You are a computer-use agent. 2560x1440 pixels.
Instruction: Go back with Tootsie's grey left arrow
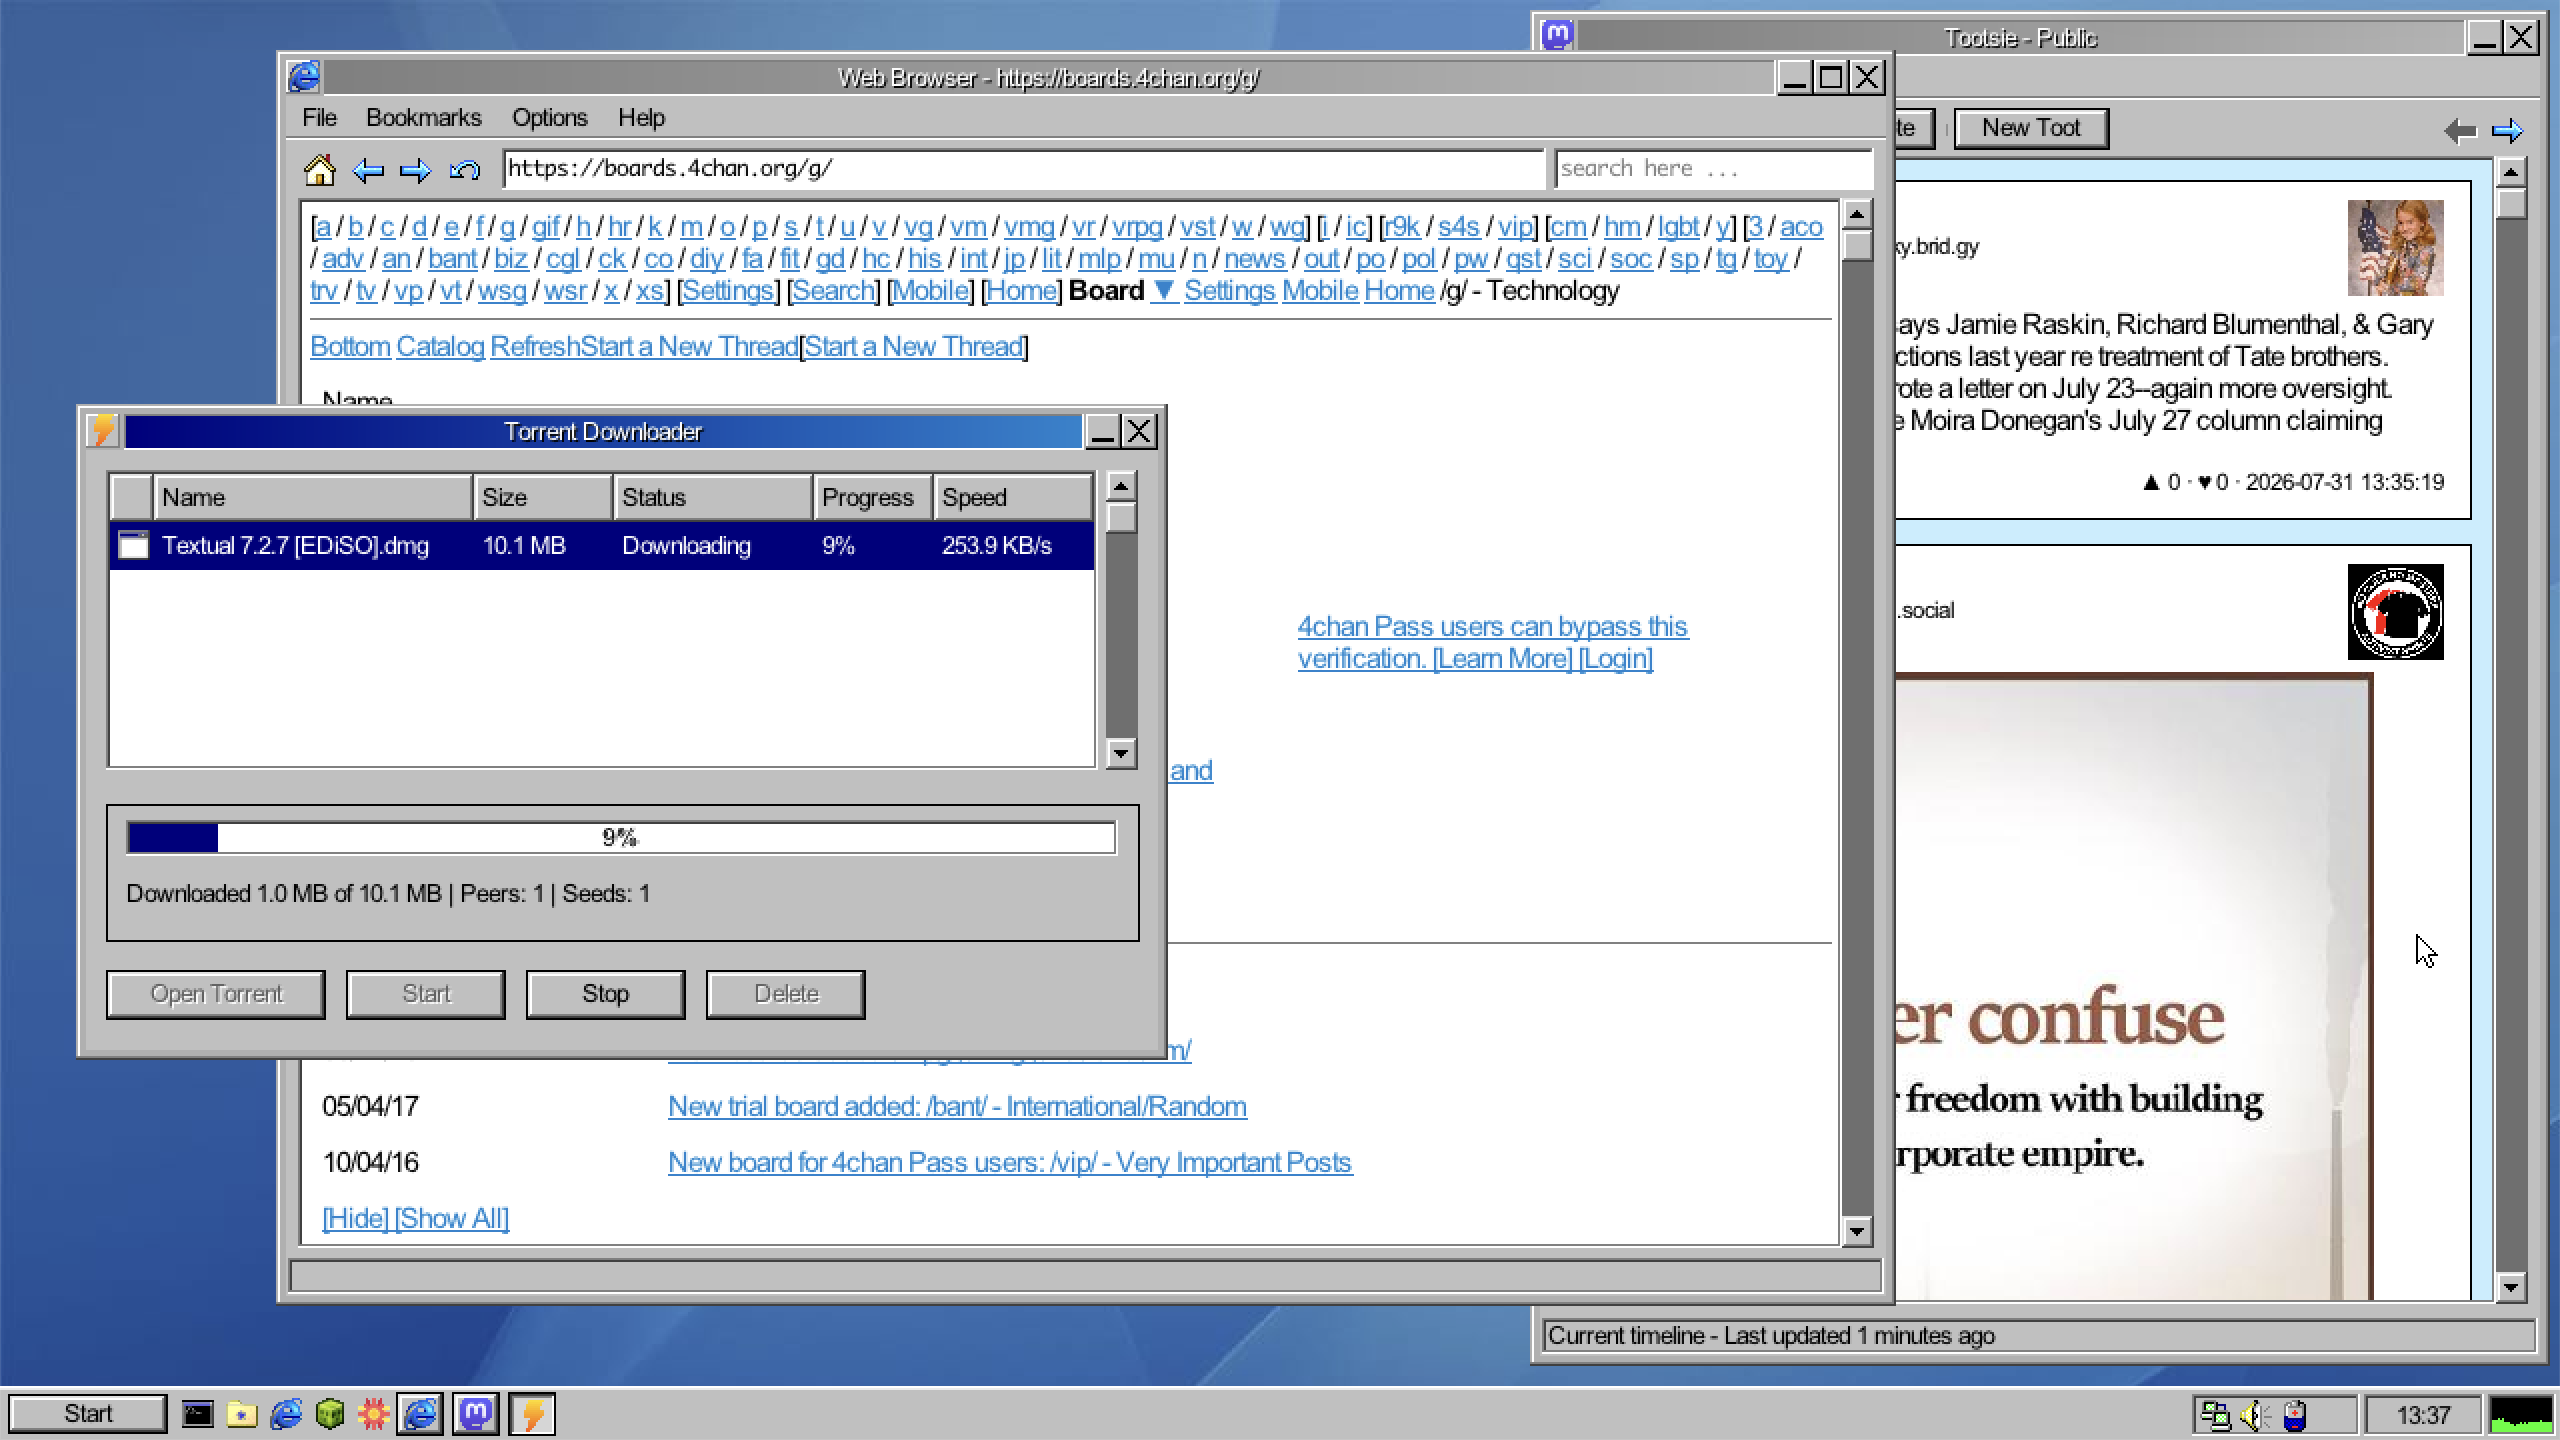click(2459, 130)
